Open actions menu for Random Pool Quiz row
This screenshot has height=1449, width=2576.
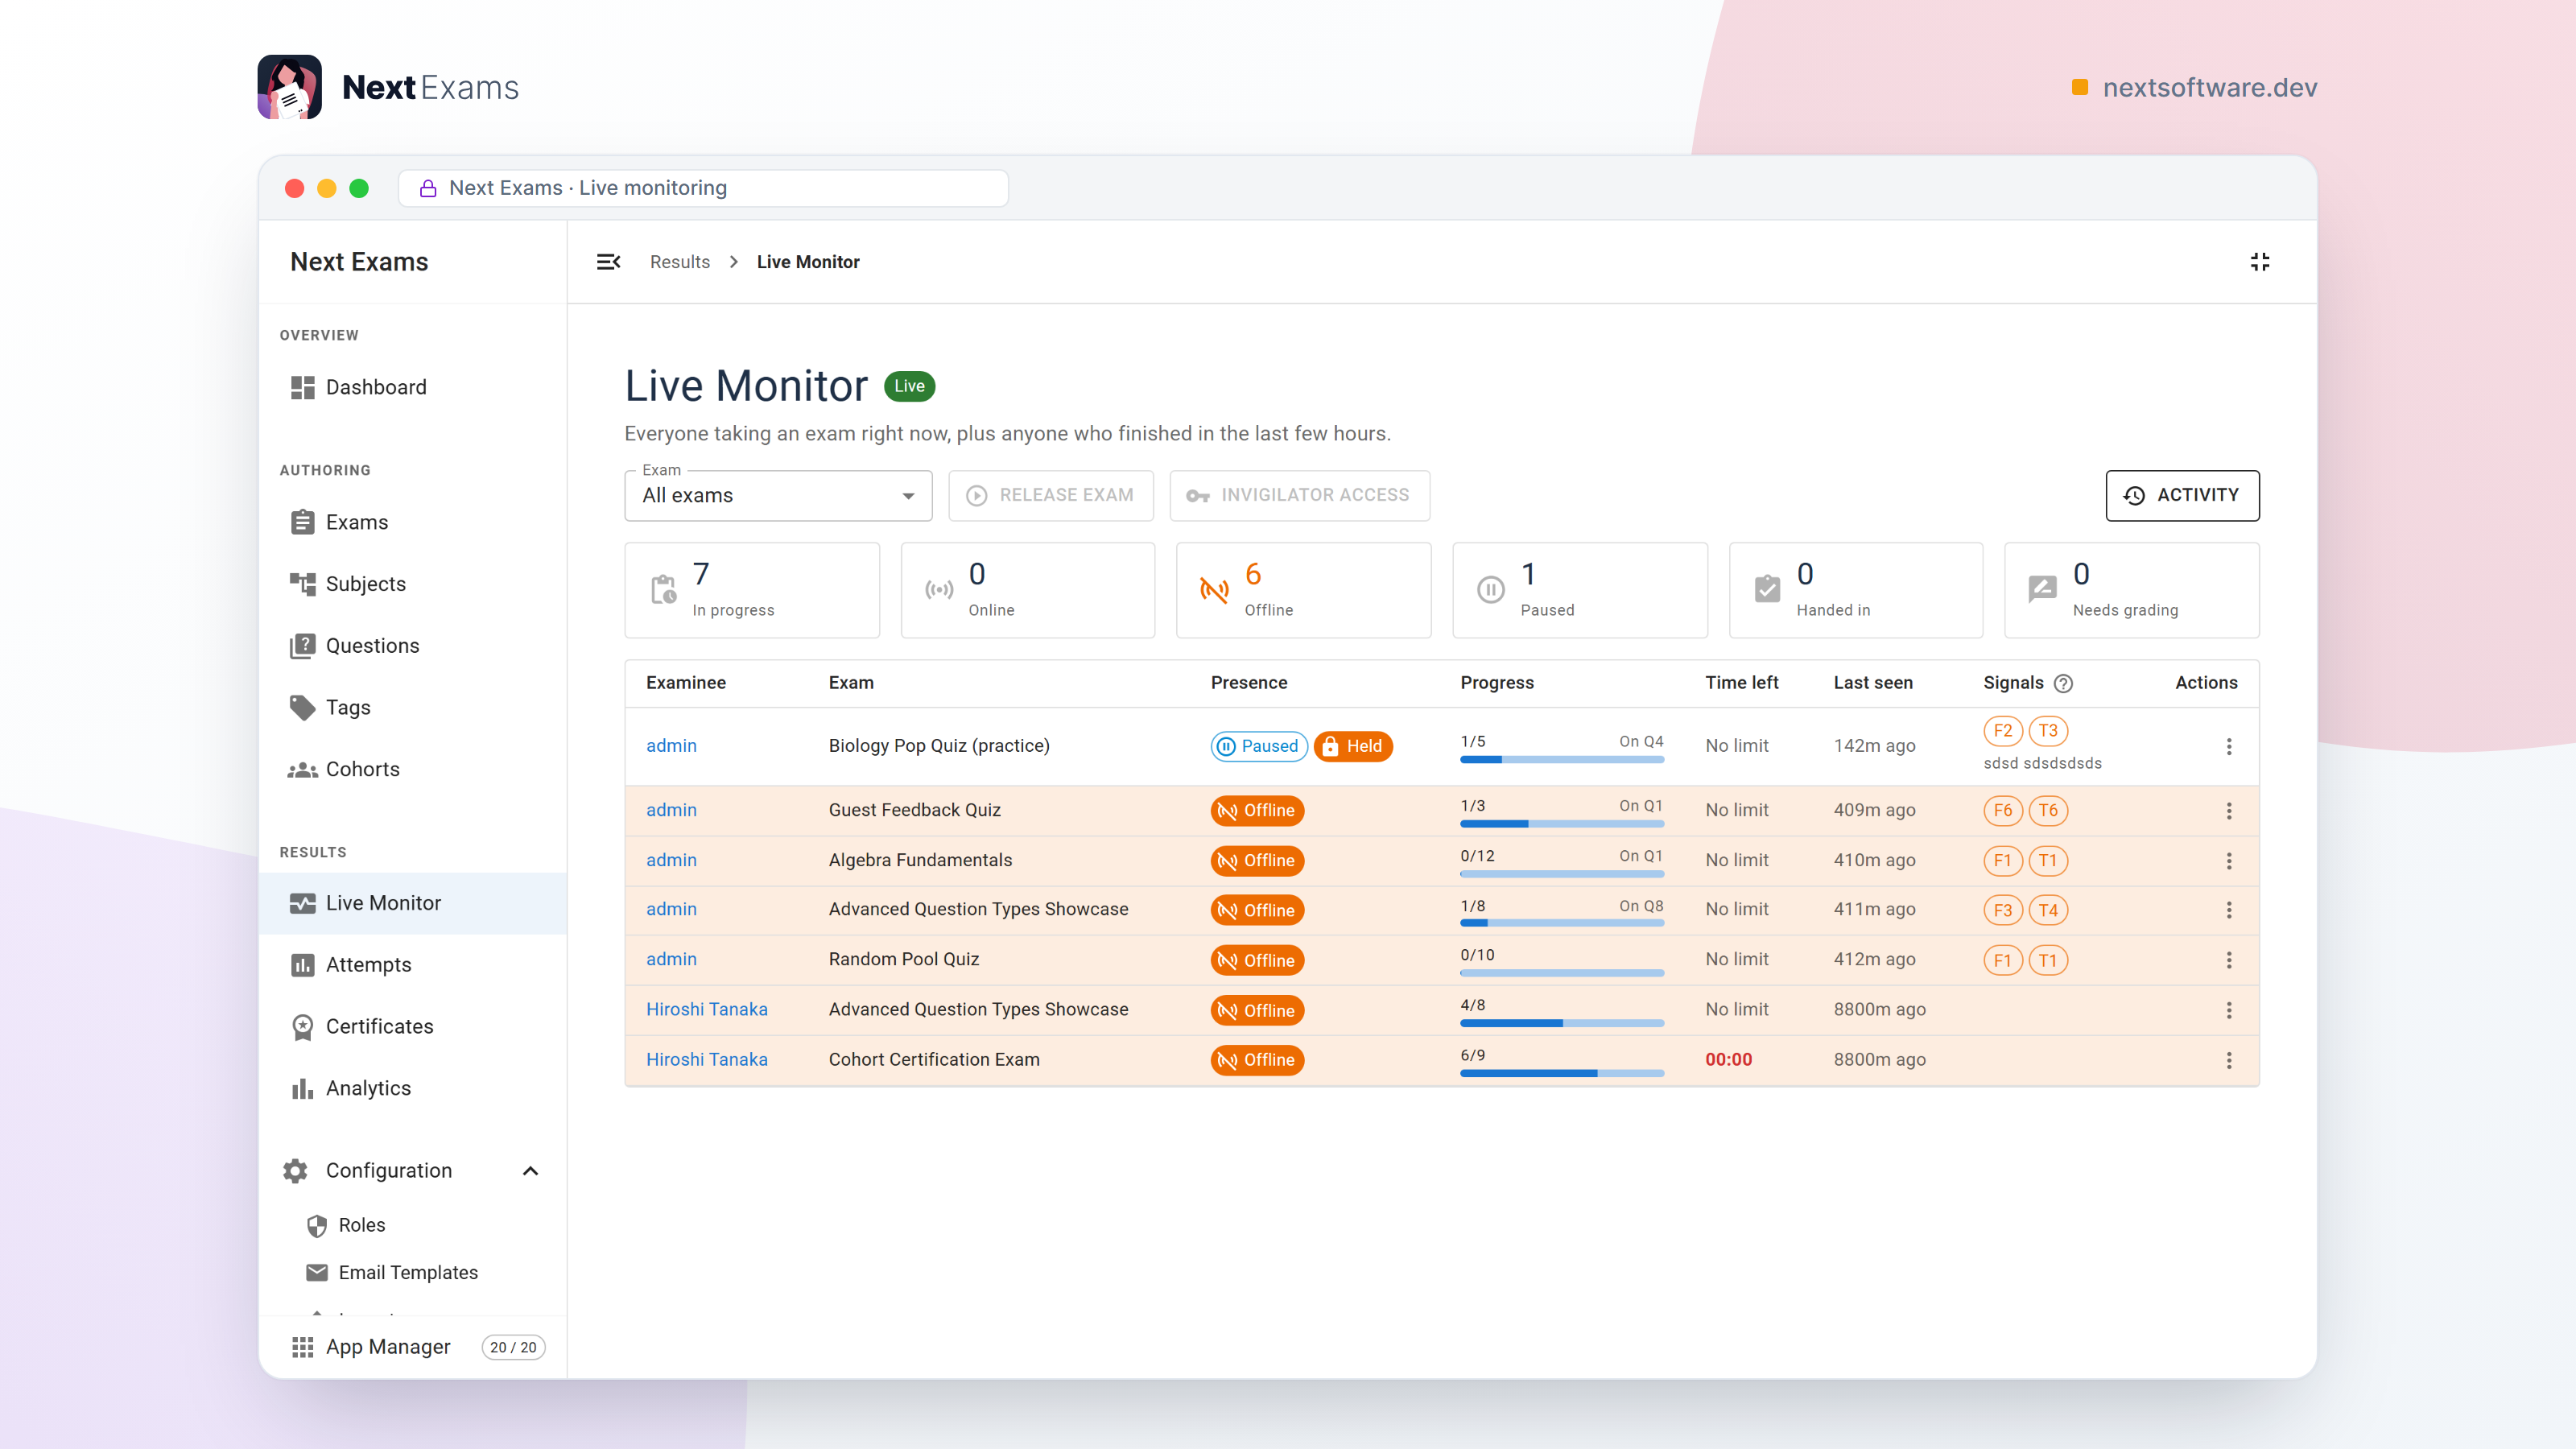pyautogui.click(x=2228, y=960)
